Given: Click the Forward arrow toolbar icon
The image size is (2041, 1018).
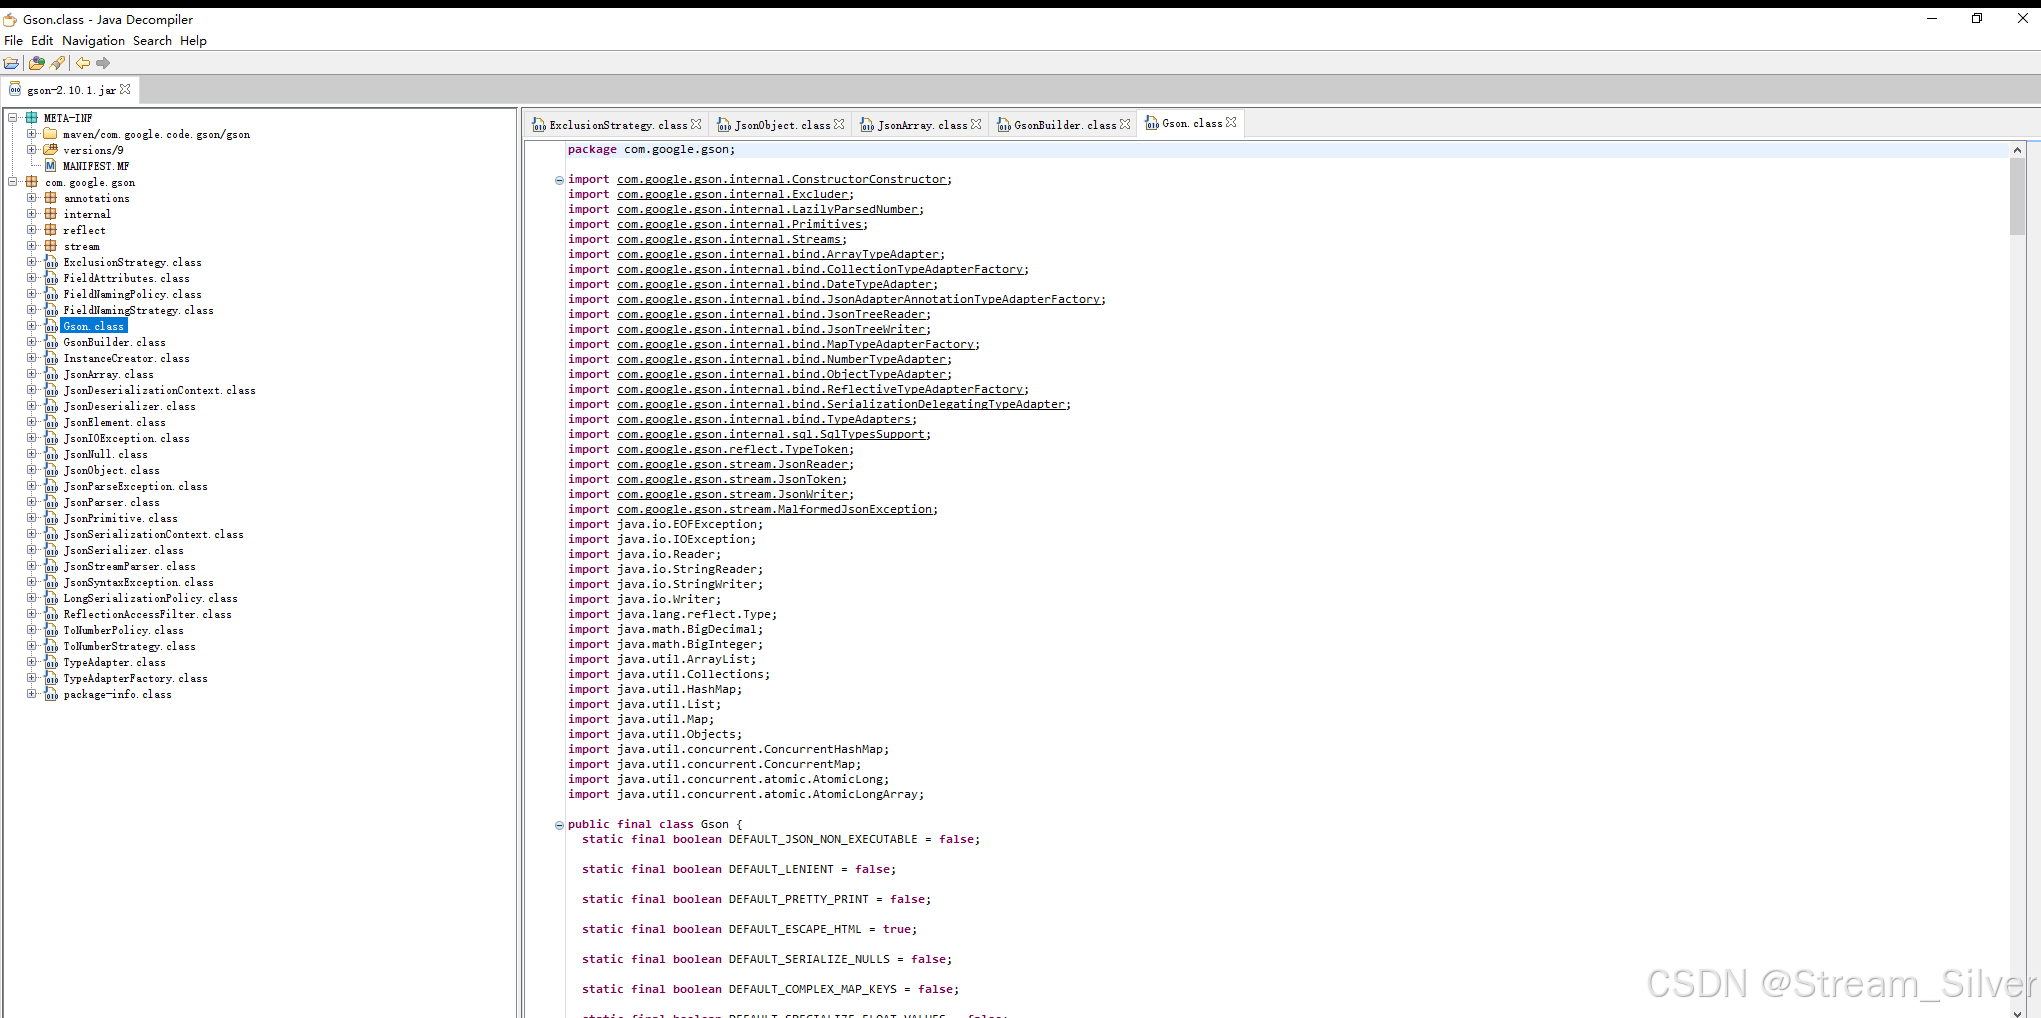Looking at the screenshot, I should [103, 63].
